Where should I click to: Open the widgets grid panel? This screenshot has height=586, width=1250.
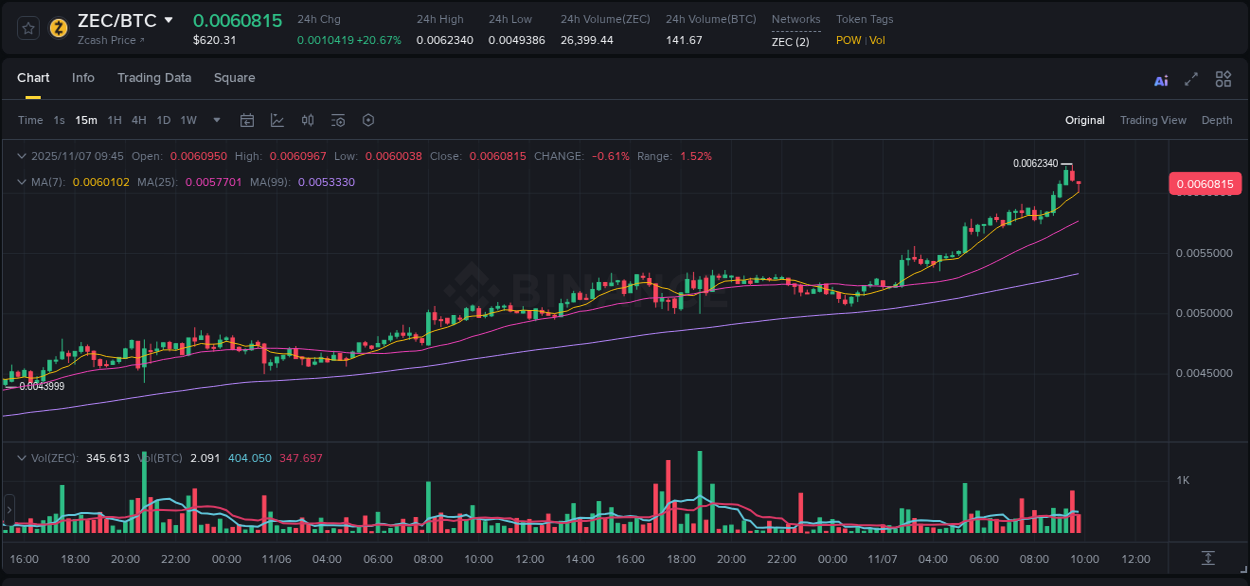coord(1223,79)
